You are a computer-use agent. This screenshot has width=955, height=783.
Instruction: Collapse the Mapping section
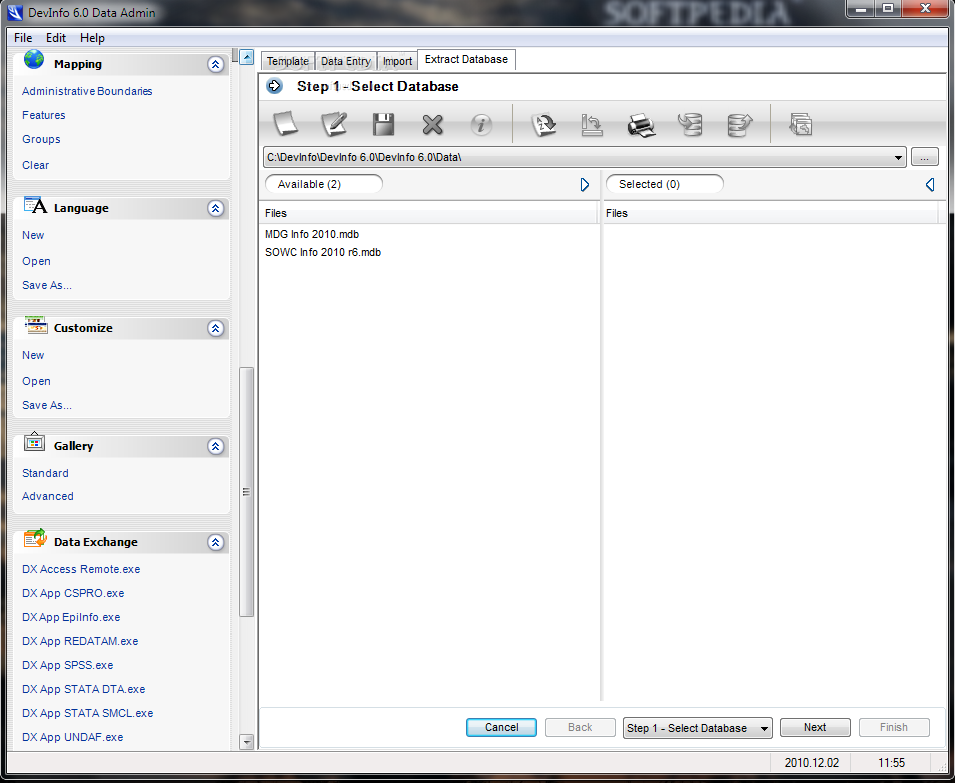[x=216, y=64]
